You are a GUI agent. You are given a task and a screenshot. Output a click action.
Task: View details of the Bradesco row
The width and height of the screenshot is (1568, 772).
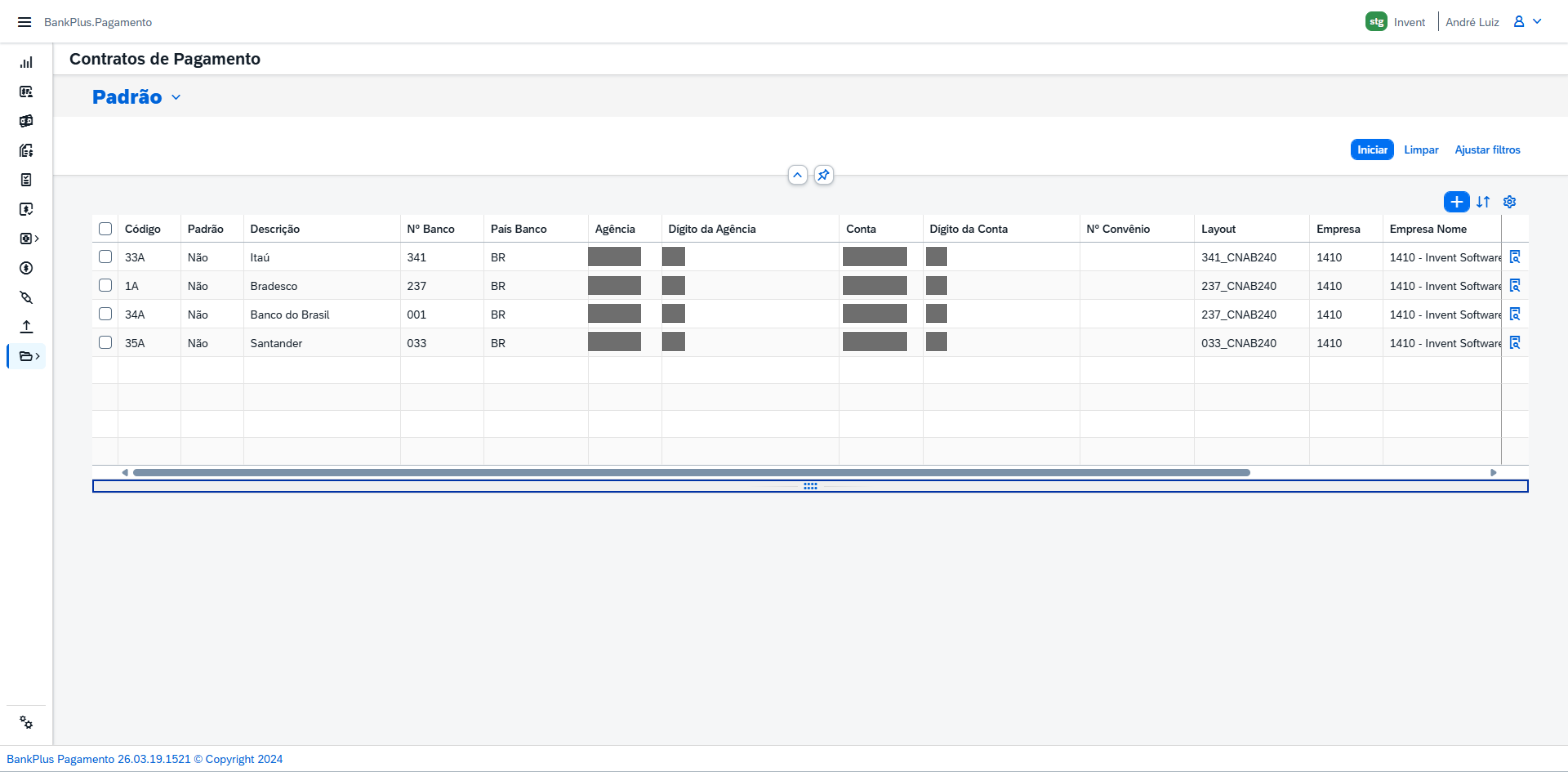click(1515, 285)
